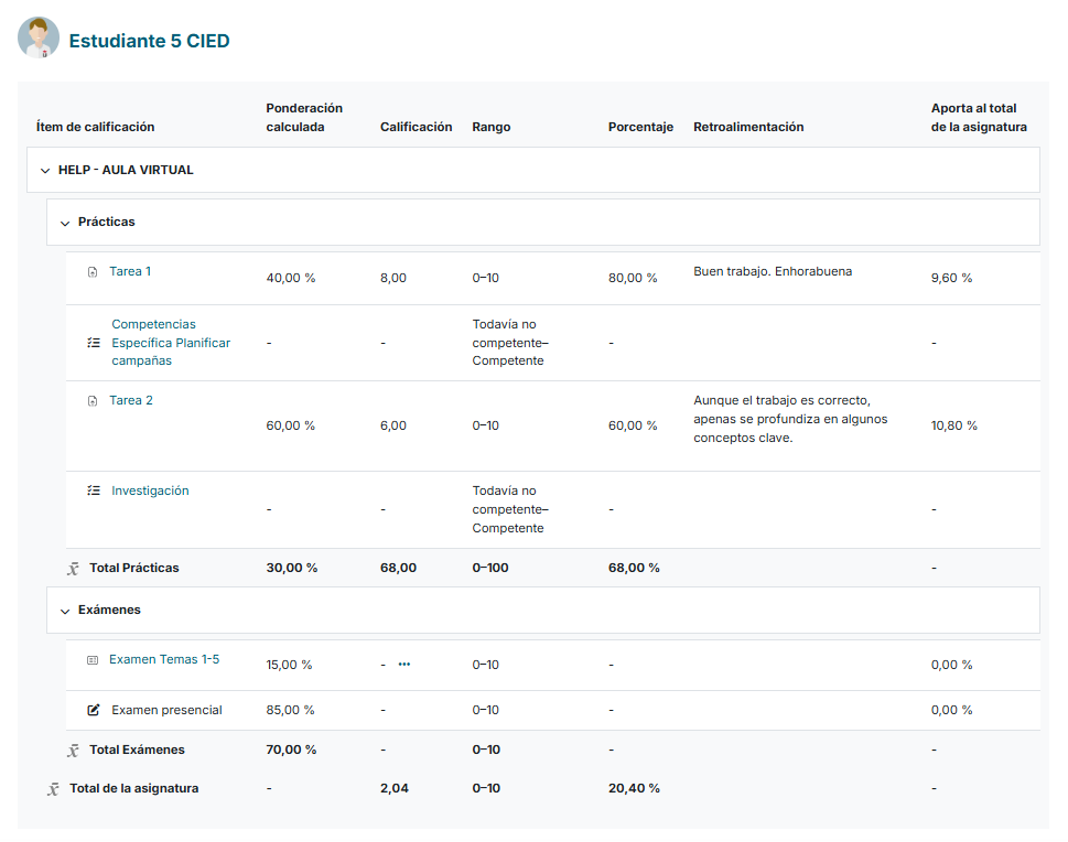Select the contribution value 9,60 %
This screenshot has width=1068, height=842.
pos(952,278)
